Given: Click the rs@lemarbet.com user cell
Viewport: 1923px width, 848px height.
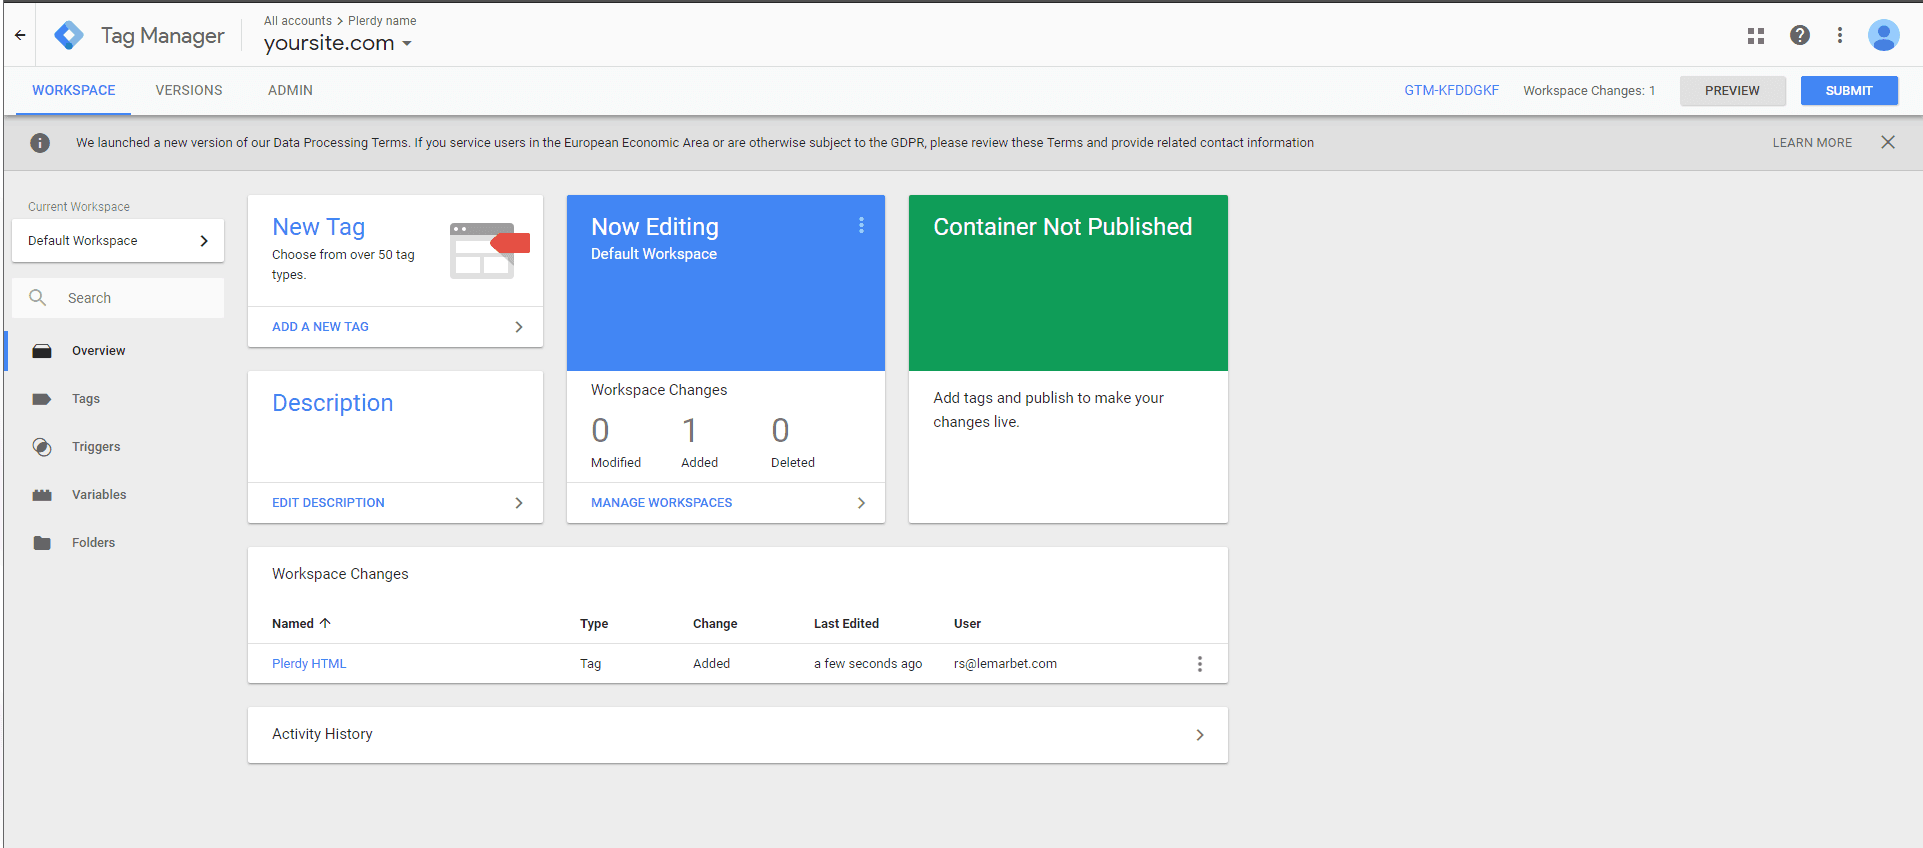Looking at the screenshot, I should (x=1005, y=664).
